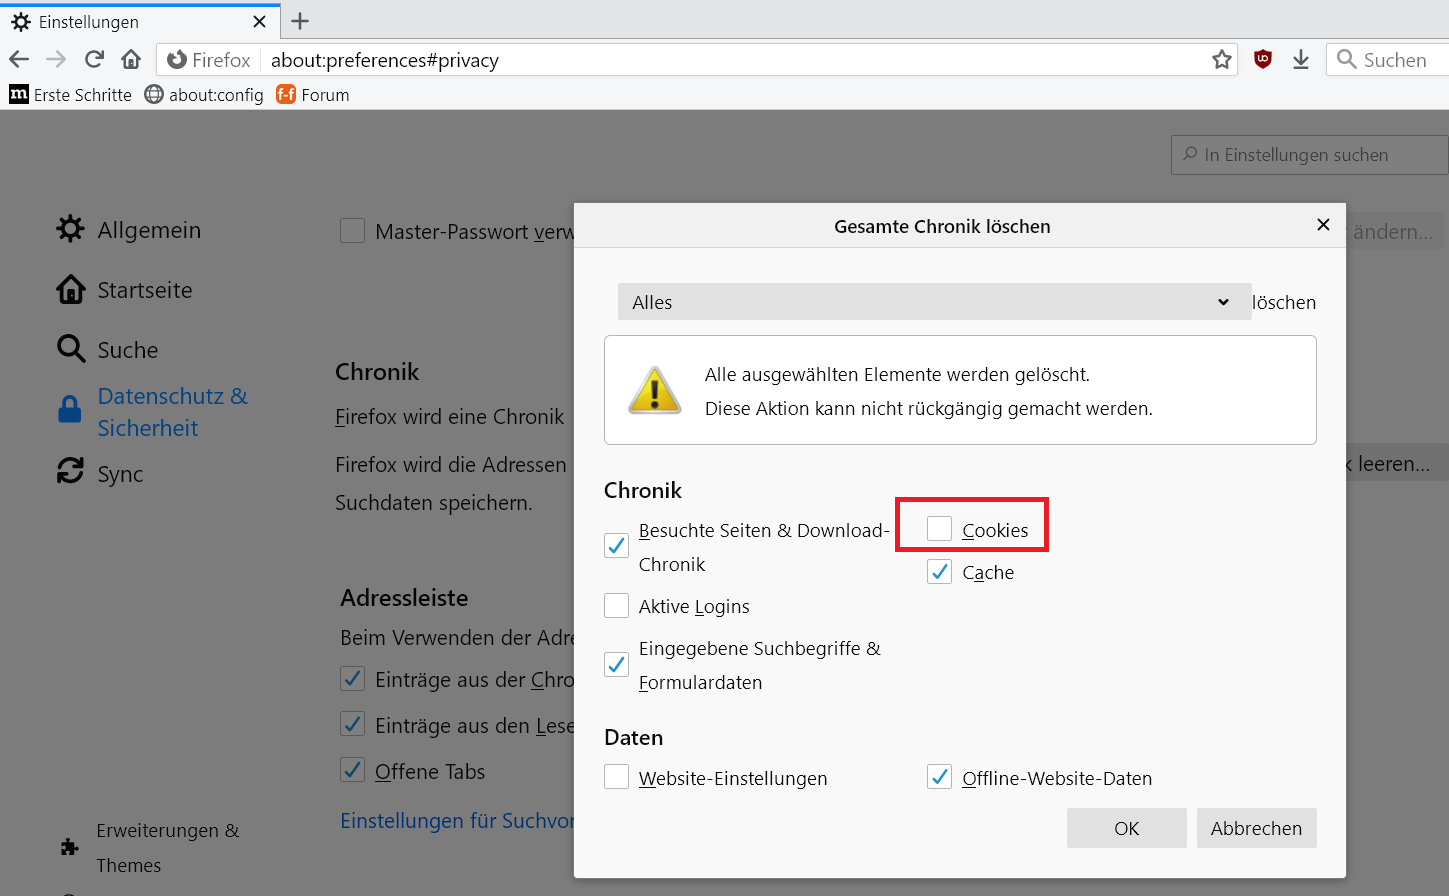Open the Allgemein settings category
The height and width of the screenshot is (896, 1449).
(129, 230)
